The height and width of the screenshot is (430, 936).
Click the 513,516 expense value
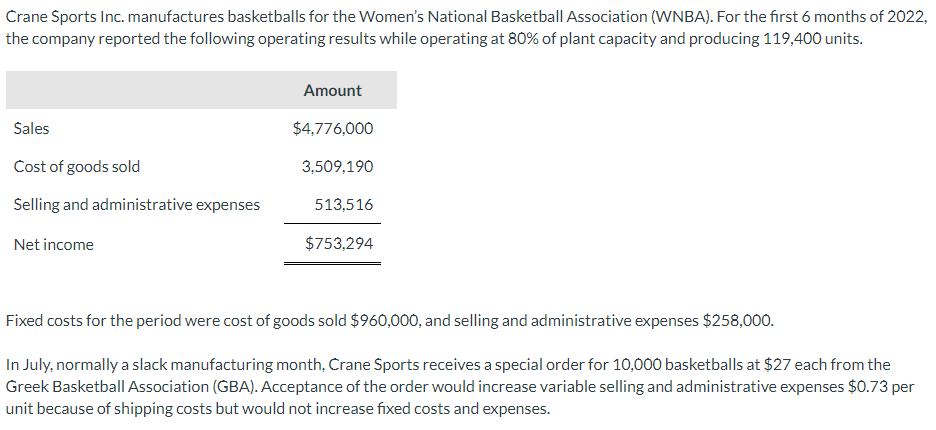[x=344, y=204]
